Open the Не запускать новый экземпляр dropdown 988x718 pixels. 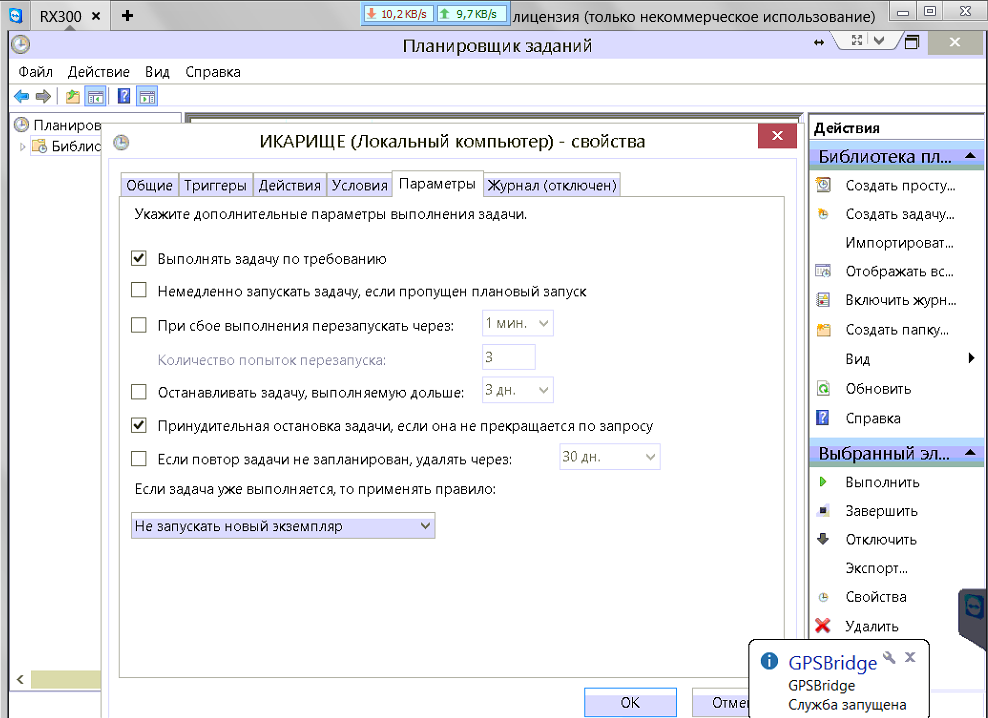pos(283,526)
